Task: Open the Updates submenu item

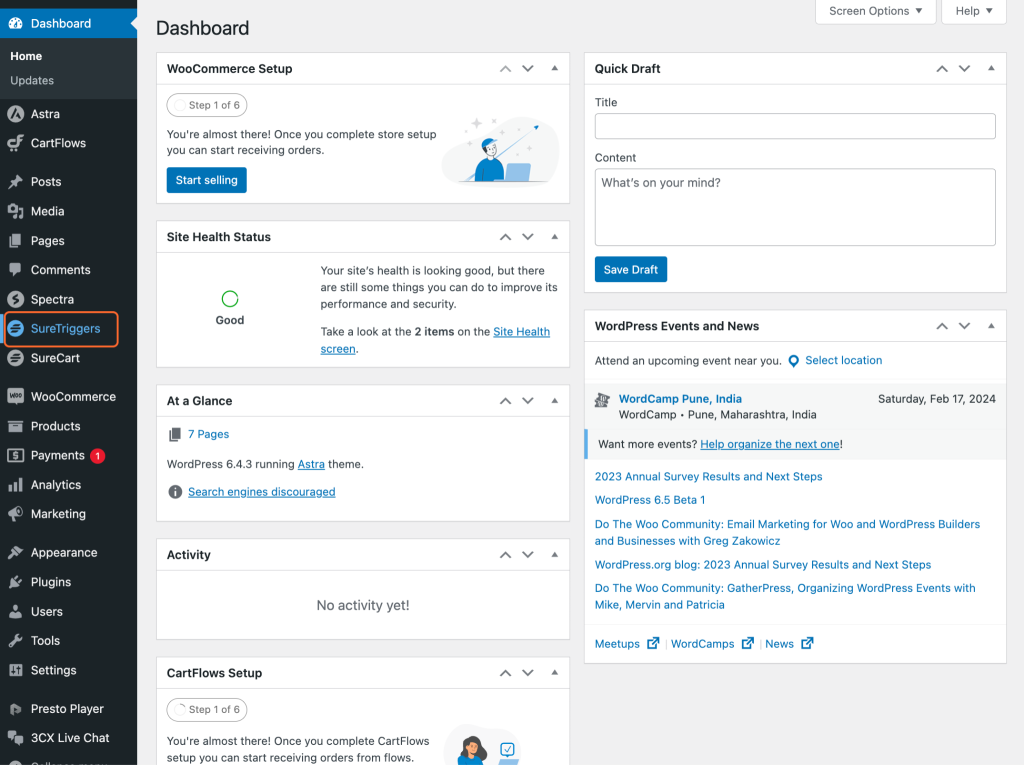Action: [x=32, y=80]
